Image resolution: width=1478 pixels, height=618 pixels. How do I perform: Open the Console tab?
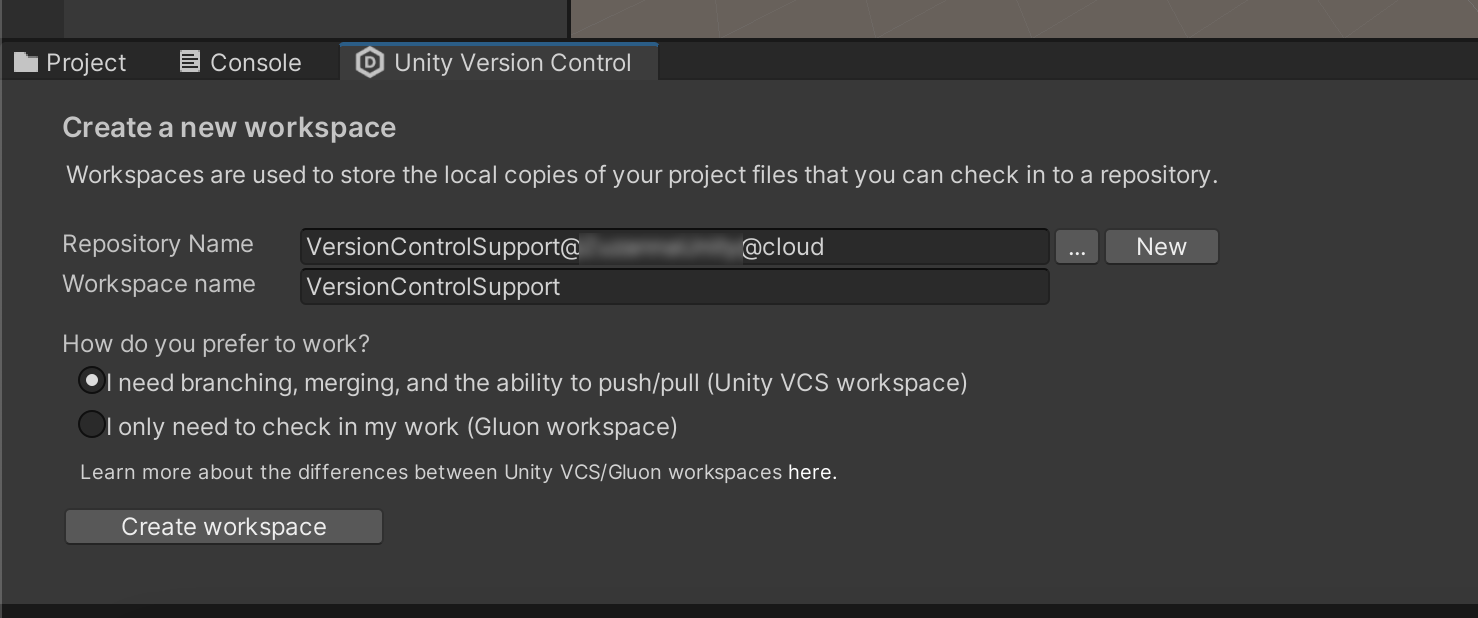pos(255,63)
